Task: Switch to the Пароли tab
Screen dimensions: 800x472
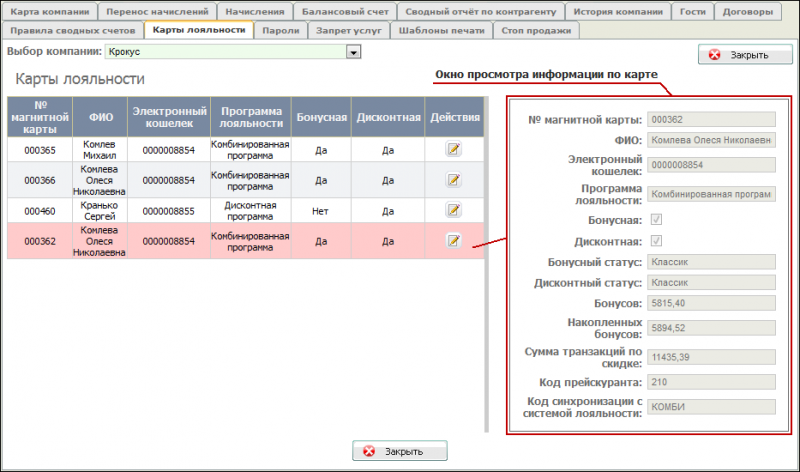Action: click(x=280, y=30)
